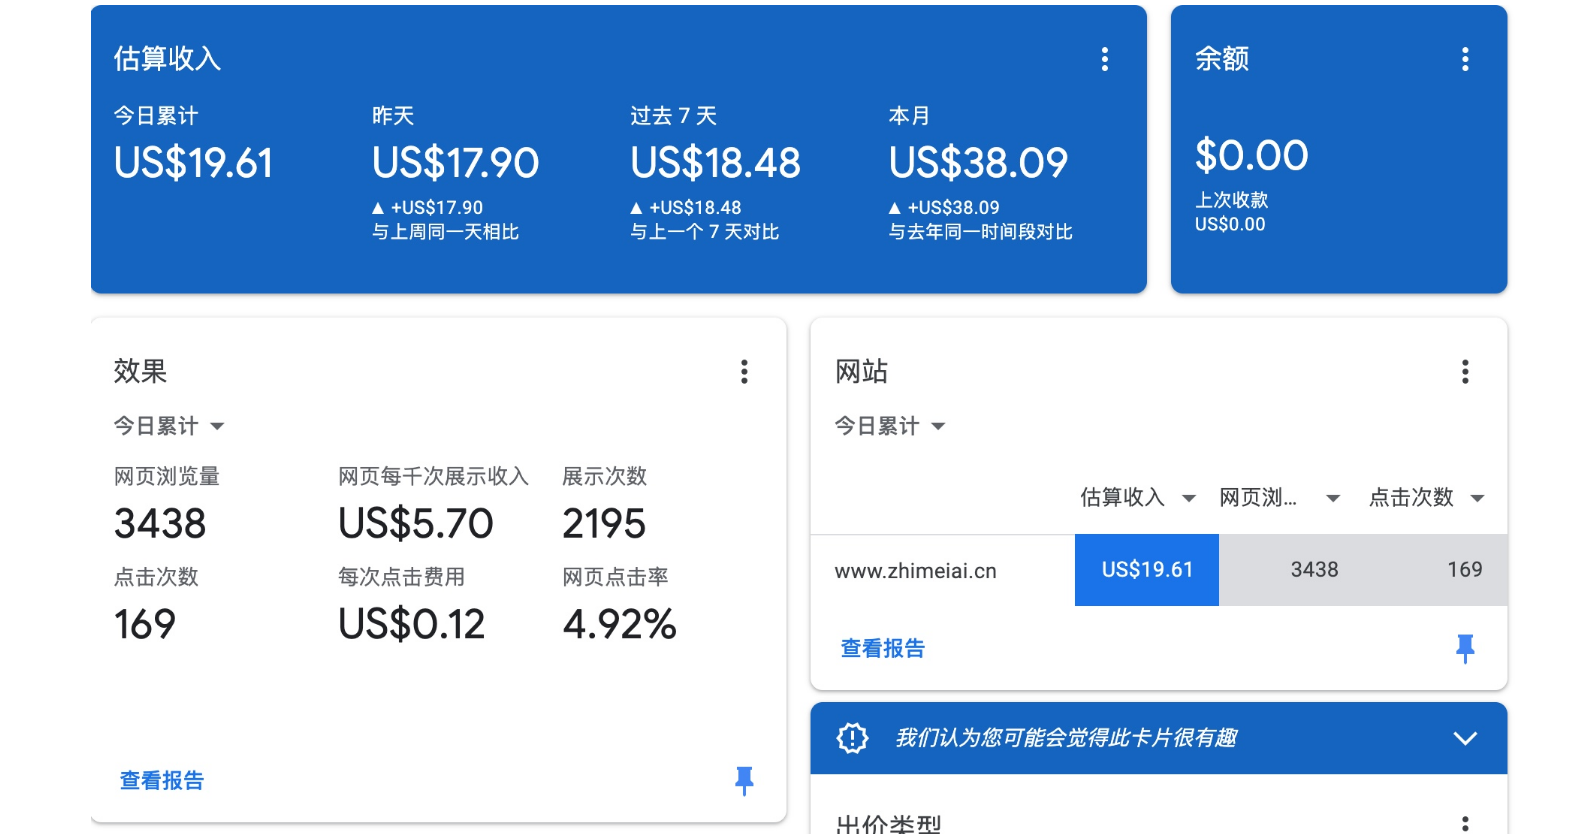Click the 昨天 US$17.90 earnings value
The image size is (1586, 834).
[x=455, y=163]
